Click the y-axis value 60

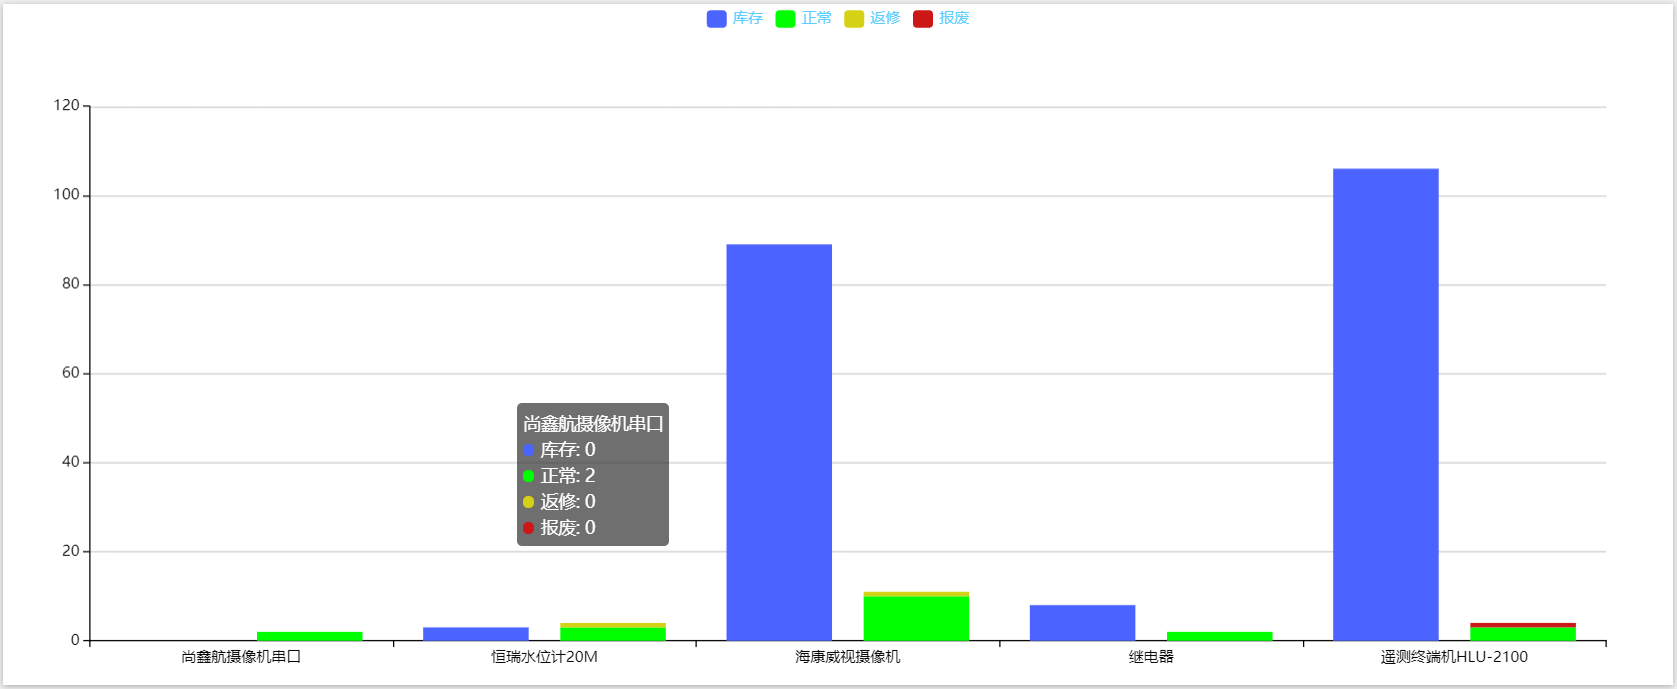71,373
